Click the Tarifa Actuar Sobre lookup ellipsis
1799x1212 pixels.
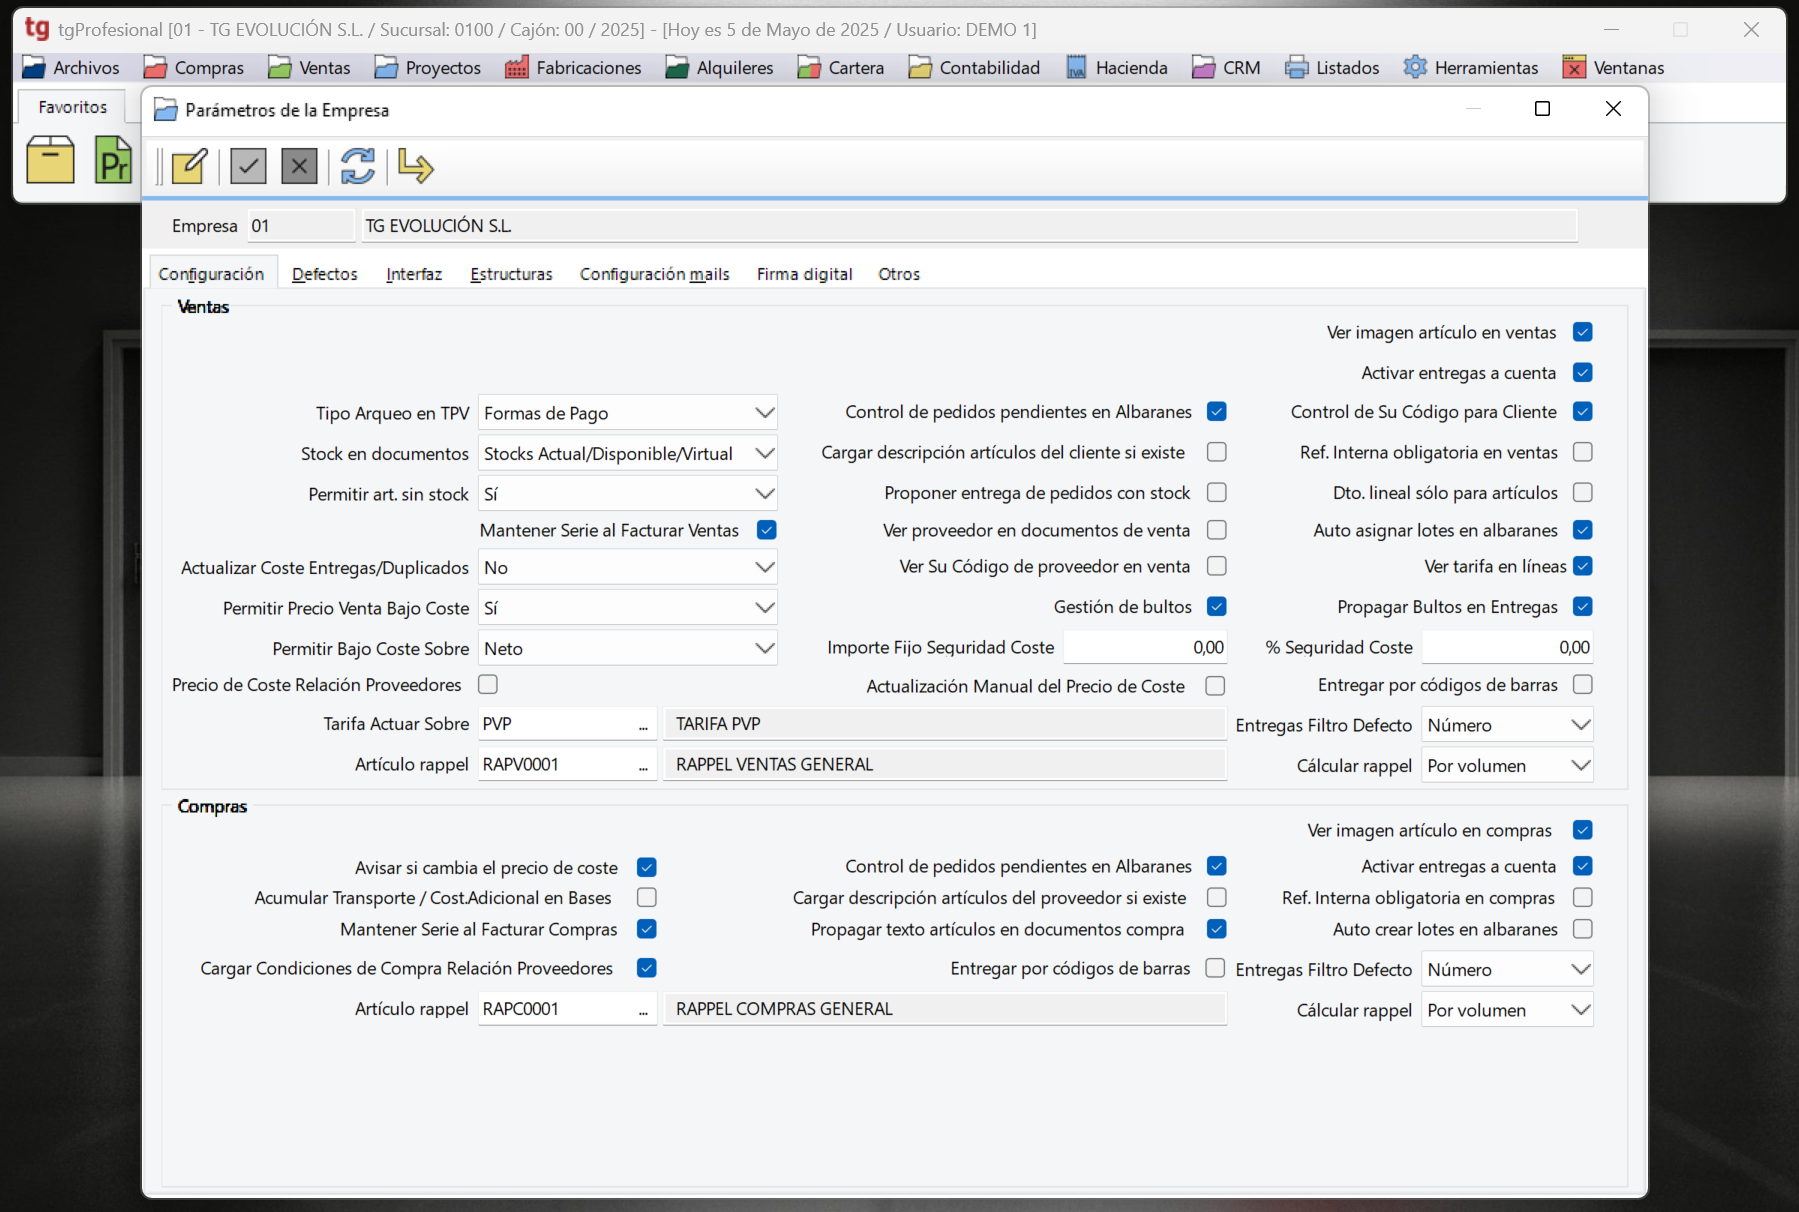point(644,725)
